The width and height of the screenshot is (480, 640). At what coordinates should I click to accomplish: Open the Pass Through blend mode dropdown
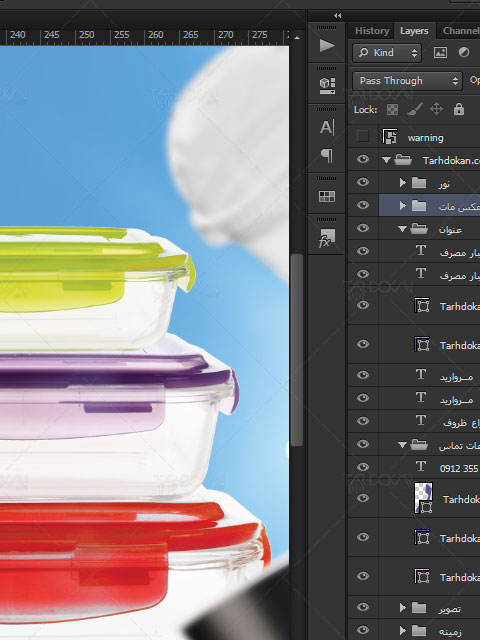pos(407,81)
